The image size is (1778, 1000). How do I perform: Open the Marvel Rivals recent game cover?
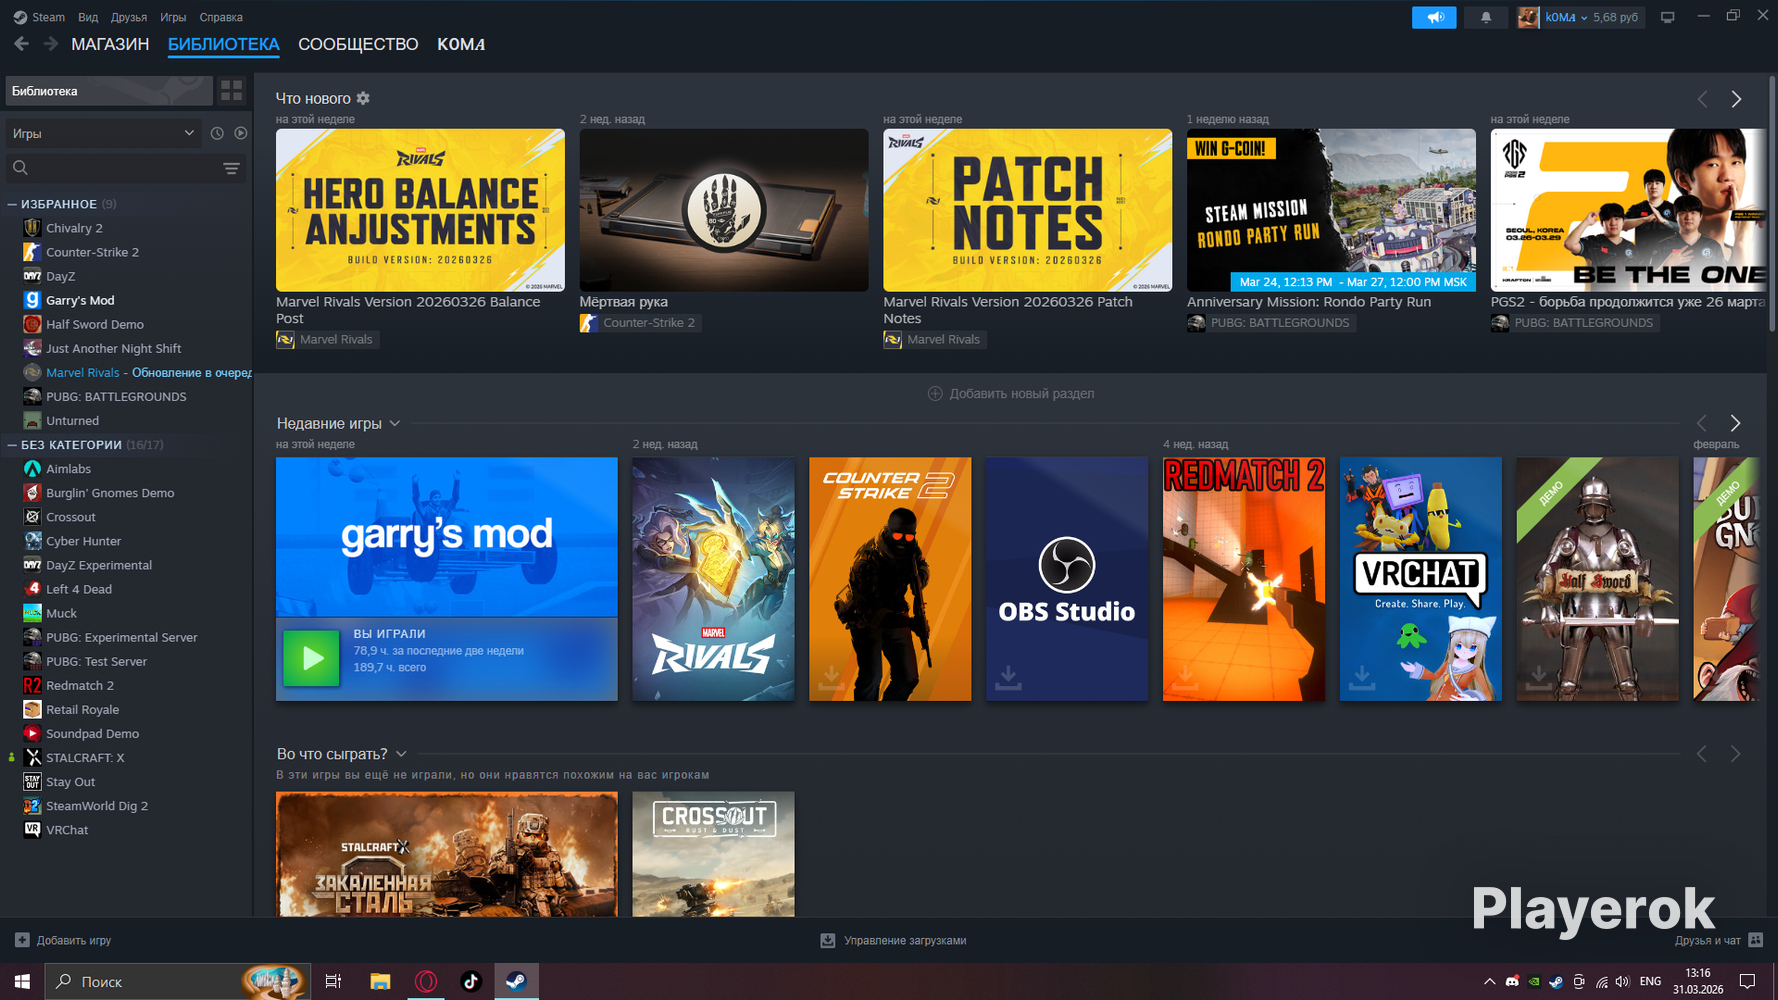point(713,579)
